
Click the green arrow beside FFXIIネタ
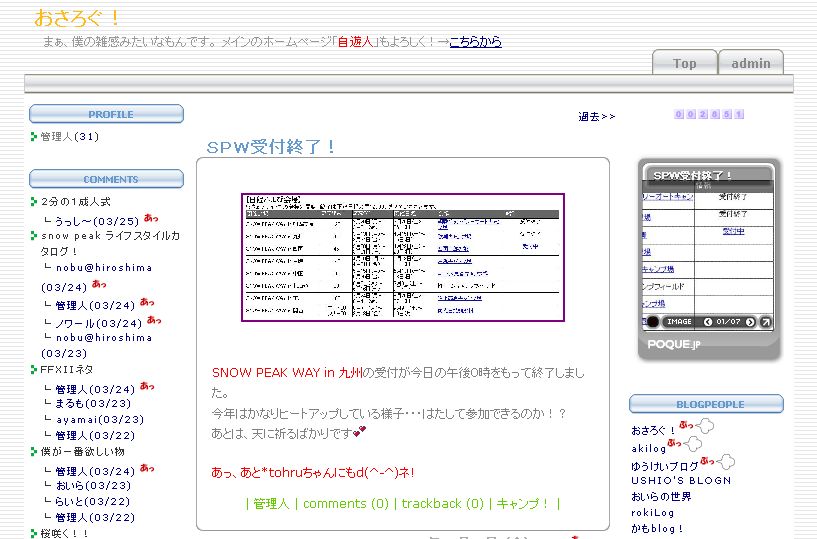tap(34, 370)
